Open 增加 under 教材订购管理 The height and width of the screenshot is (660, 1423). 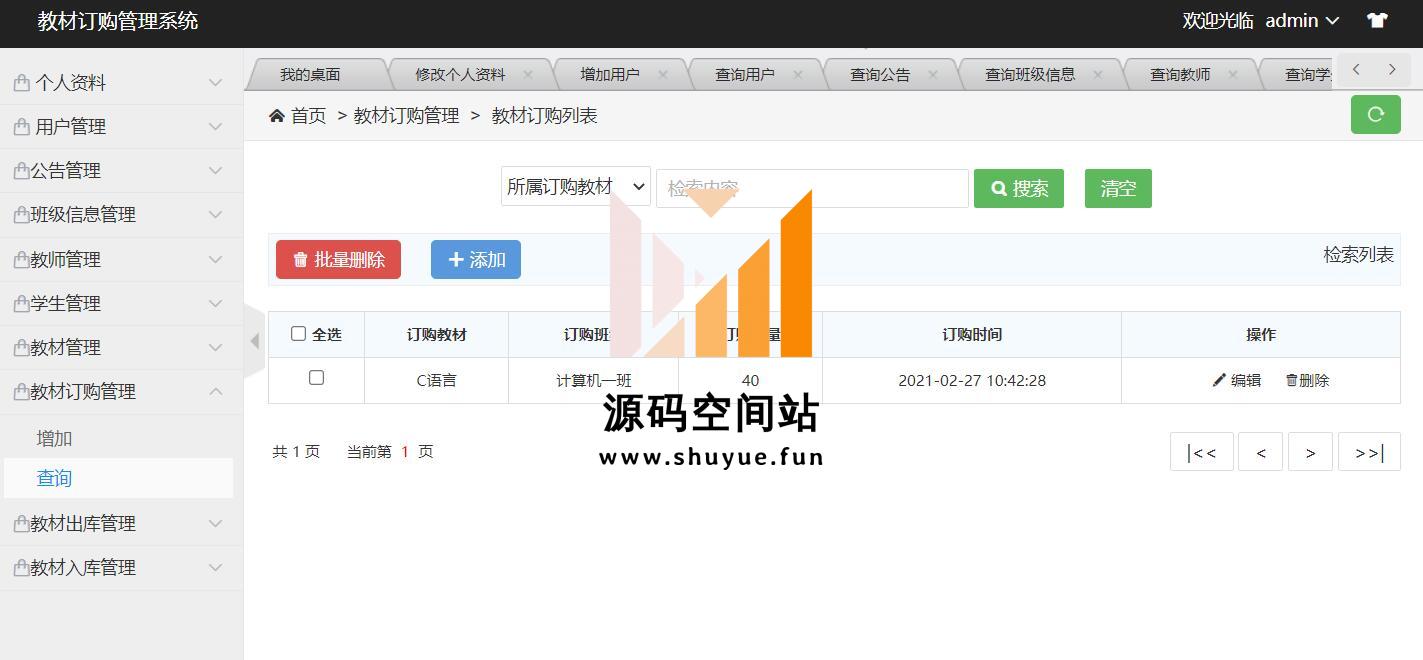point(54,438)
